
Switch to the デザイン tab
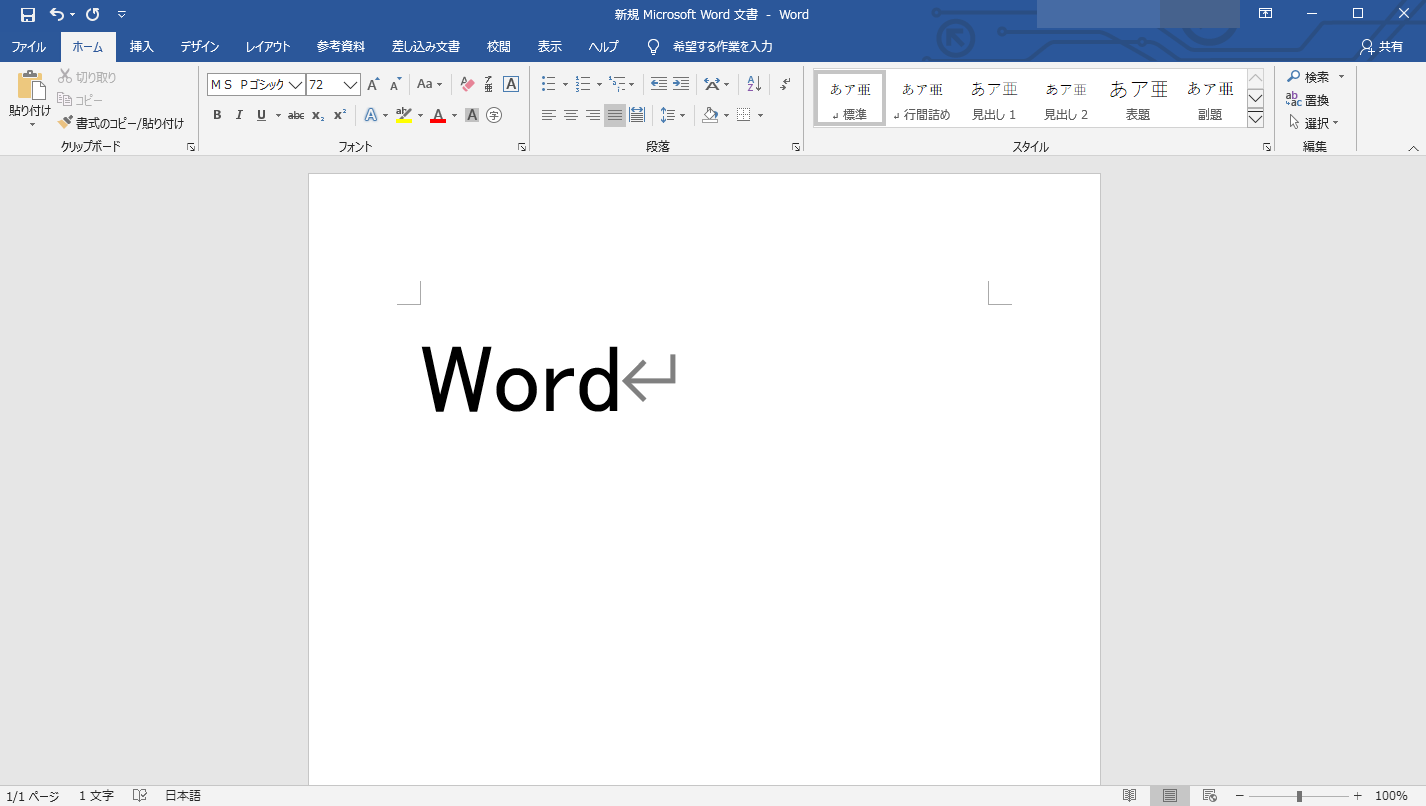click(200, 47)
